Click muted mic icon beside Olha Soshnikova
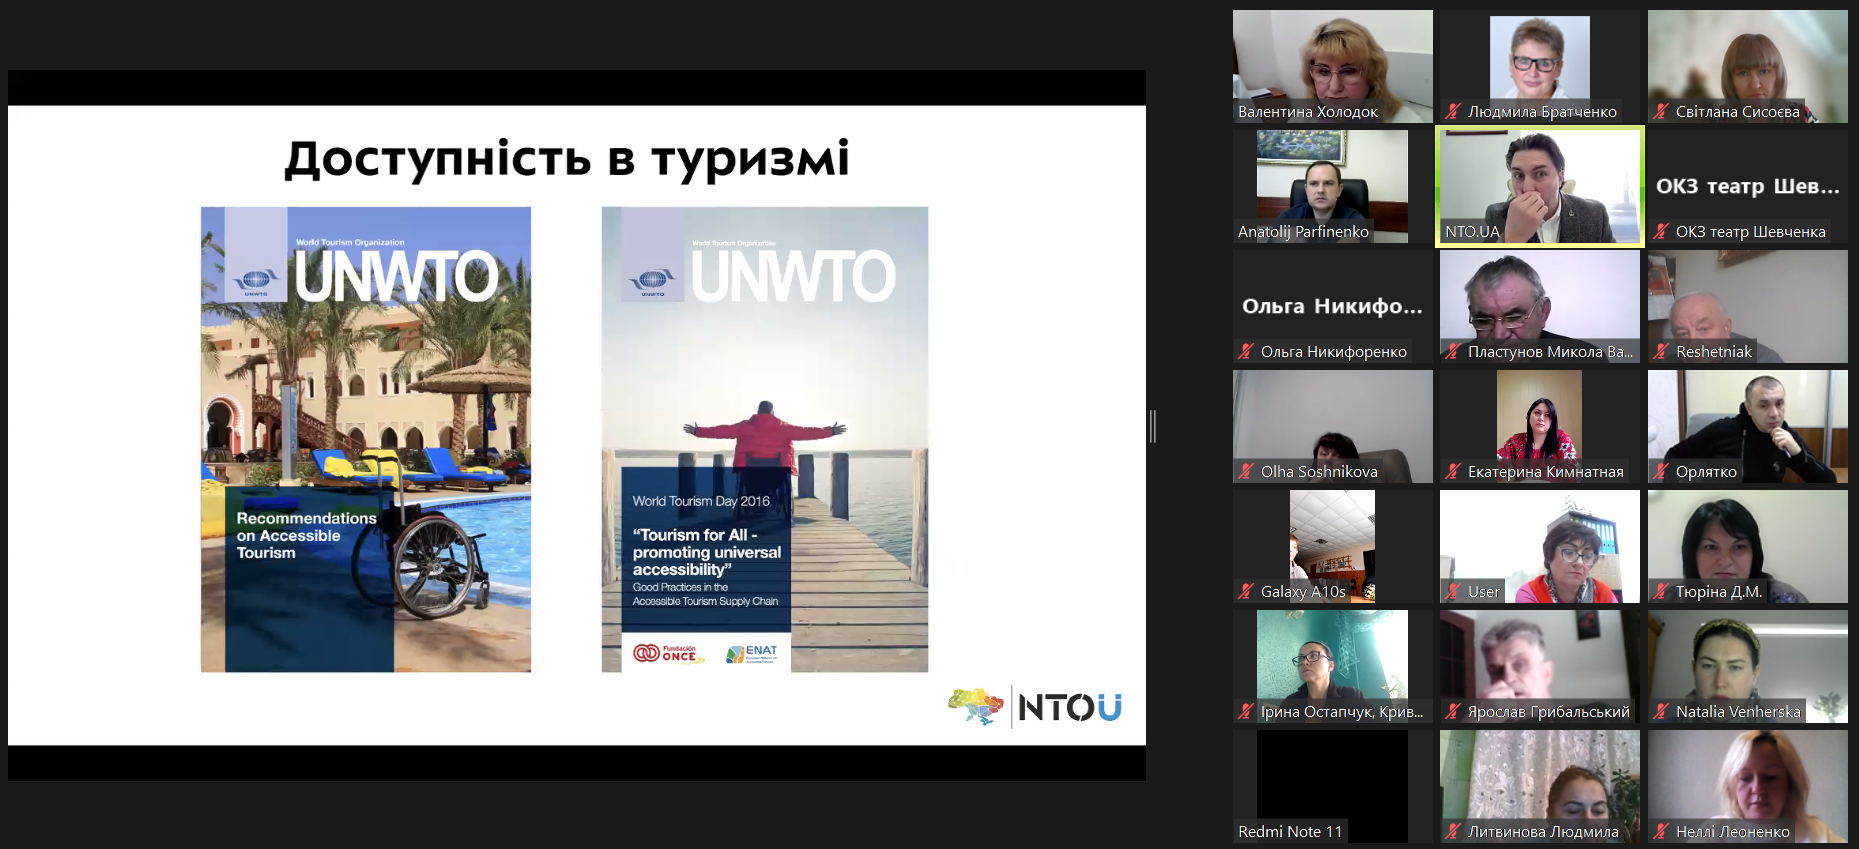1859x849 pixels. (x=1246, y=472)
